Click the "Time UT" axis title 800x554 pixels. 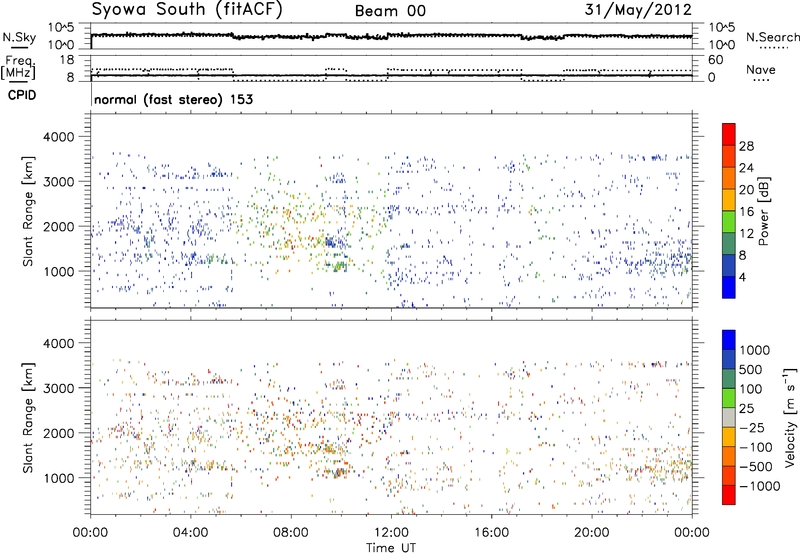(x=391, y=548)
